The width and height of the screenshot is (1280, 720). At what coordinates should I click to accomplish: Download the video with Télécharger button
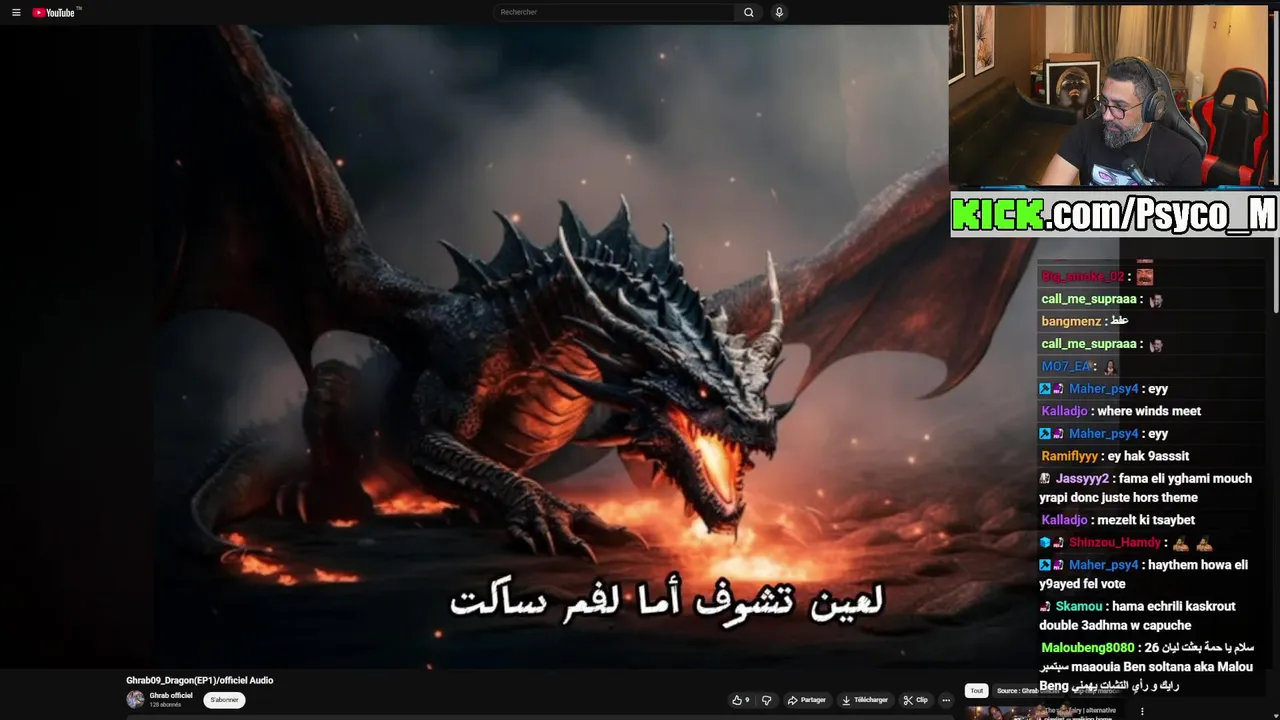pyautogui.click(x=865, y=700)
